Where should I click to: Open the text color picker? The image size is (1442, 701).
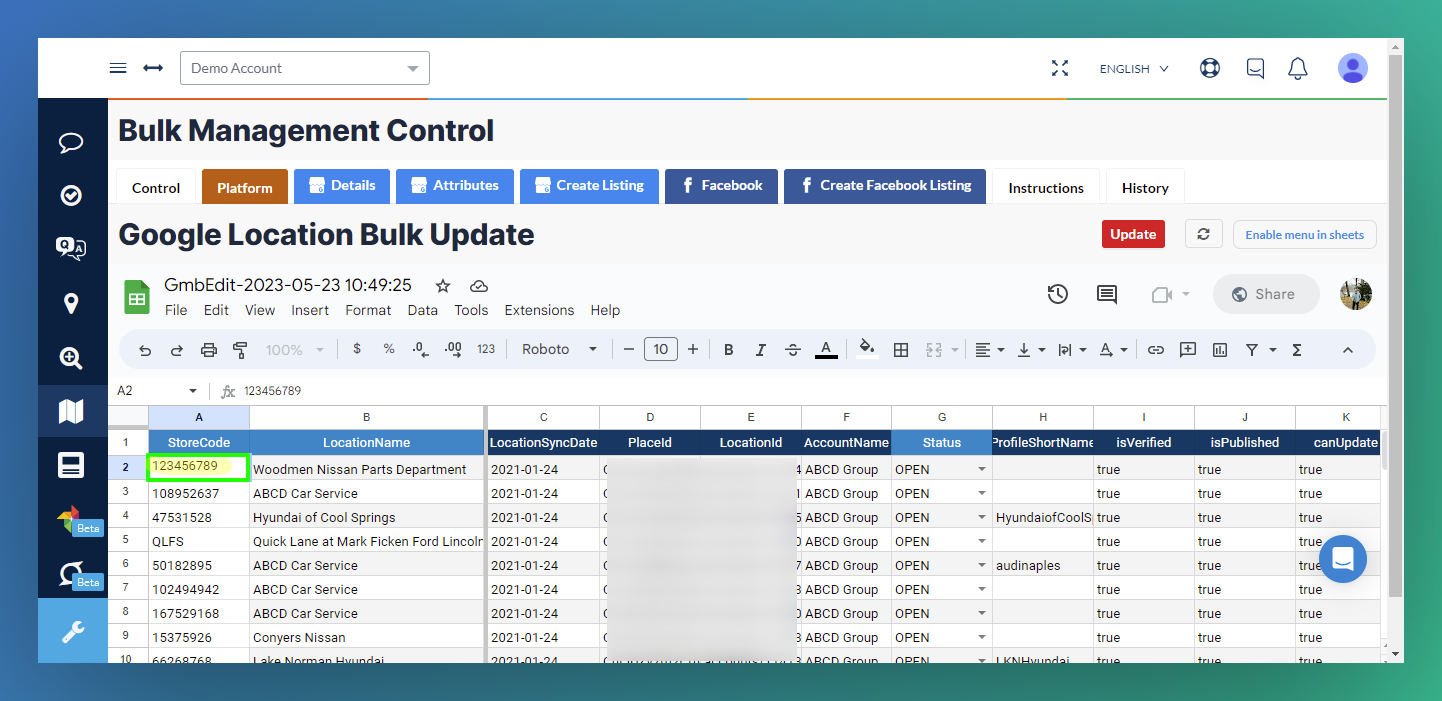(826, 350)
